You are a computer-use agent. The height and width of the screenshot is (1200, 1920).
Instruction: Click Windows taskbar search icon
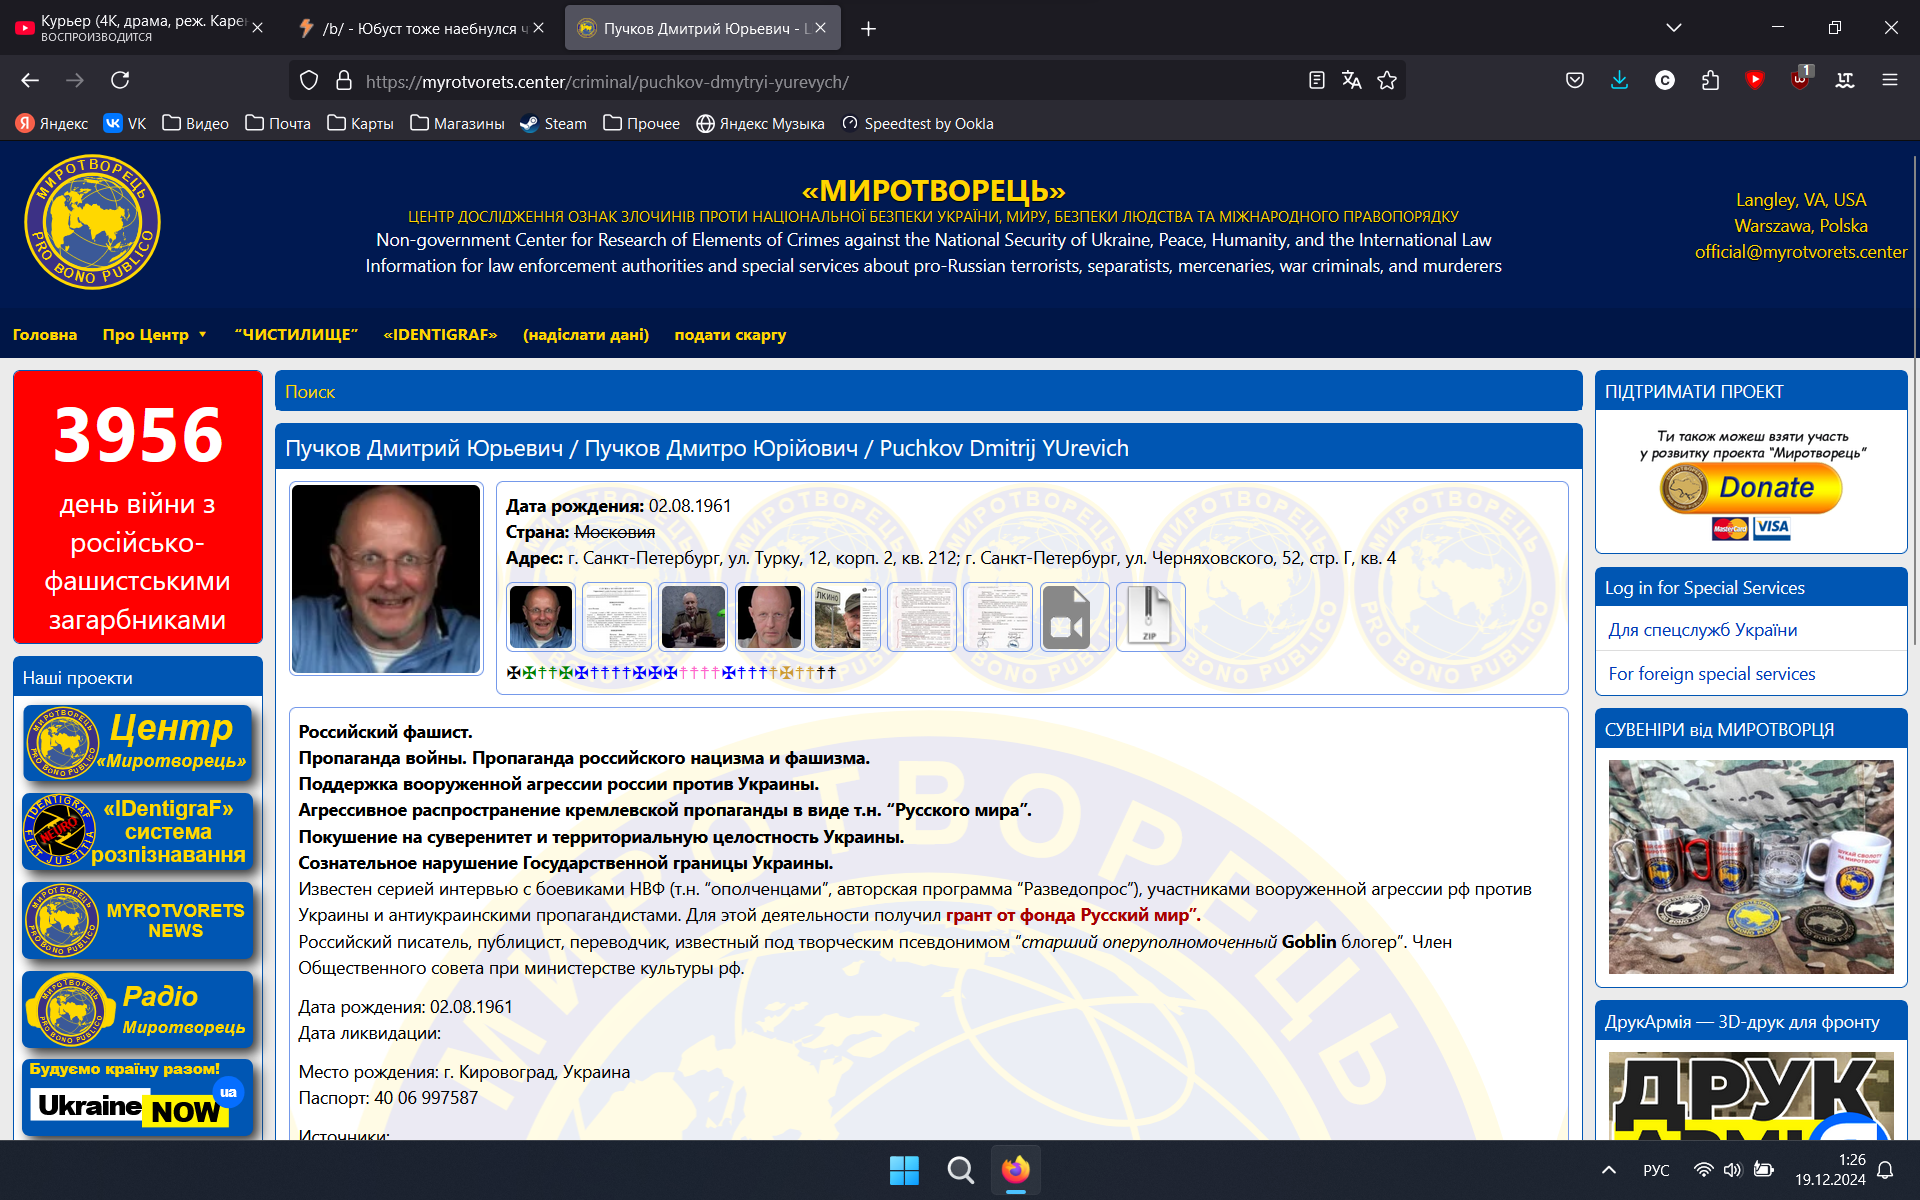(960, 1169)
